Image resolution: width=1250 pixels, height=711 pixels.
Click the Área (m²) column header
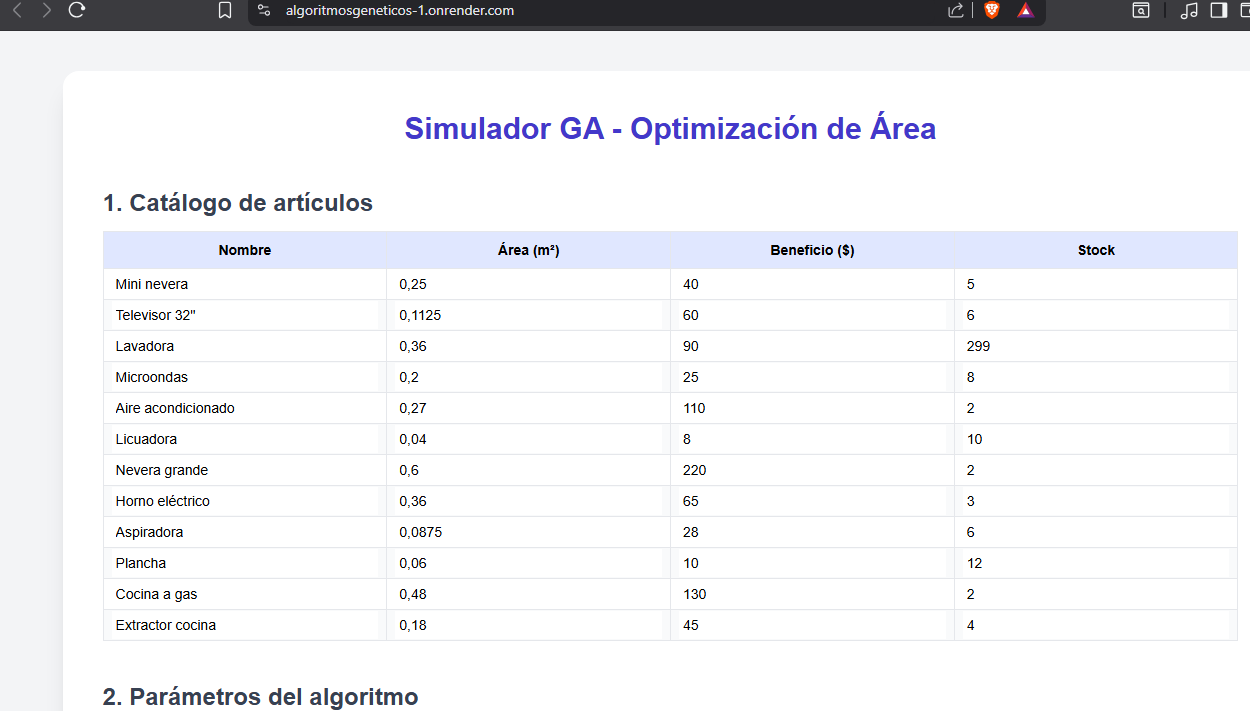tap(528, 250)
